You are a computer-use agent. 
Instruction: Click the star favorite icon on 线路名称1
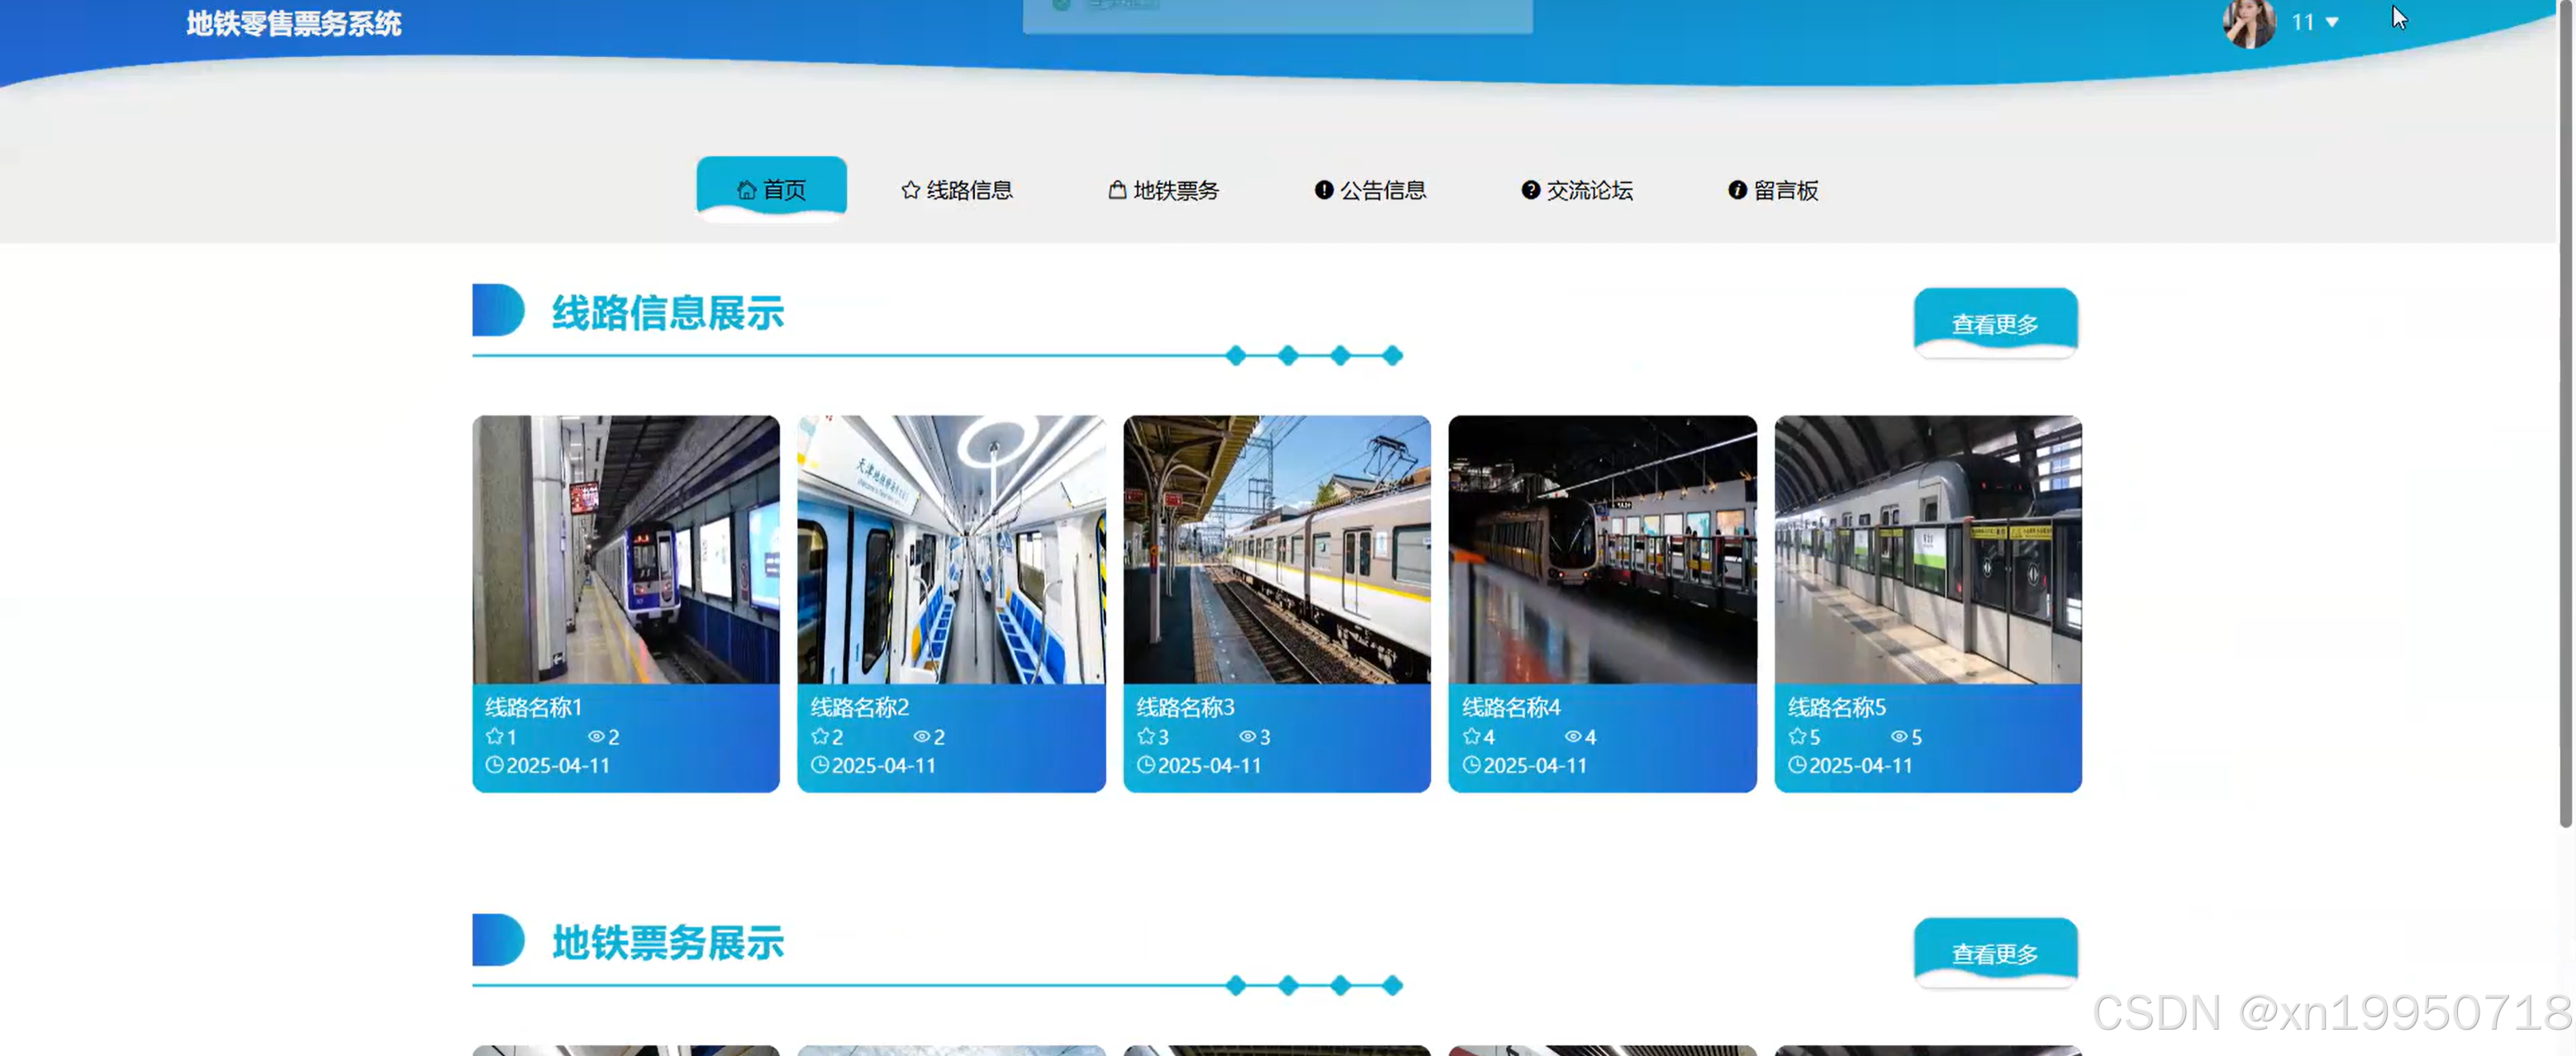(494, 736)
